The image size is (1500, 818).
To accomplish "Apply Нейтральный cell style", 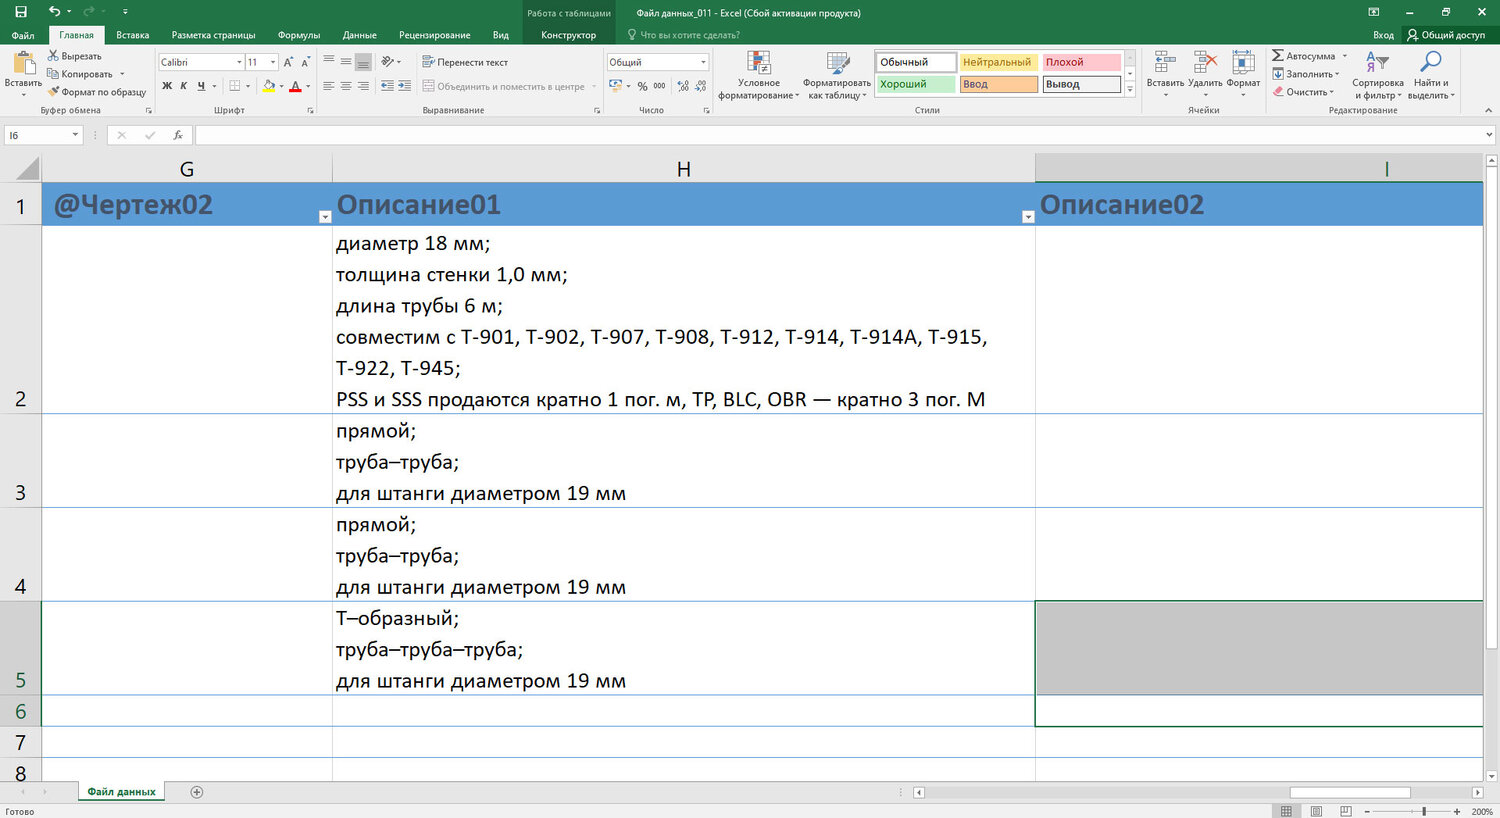I will tap(998, 62).
